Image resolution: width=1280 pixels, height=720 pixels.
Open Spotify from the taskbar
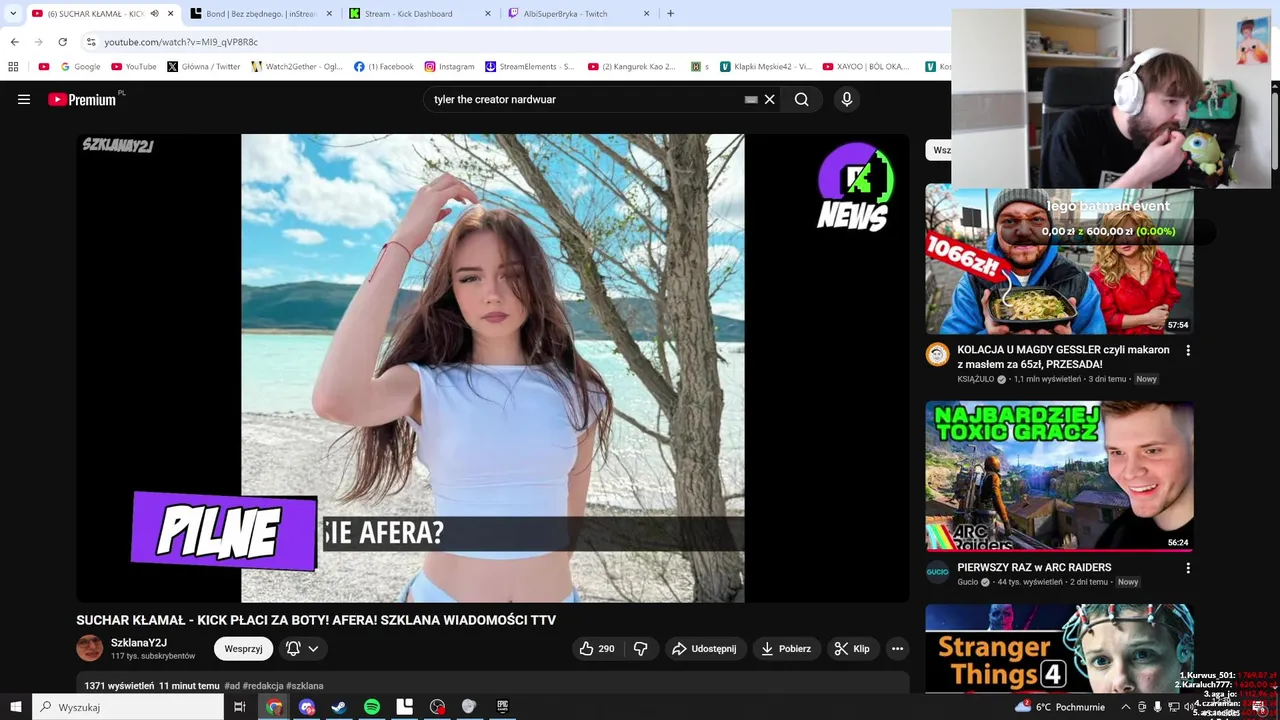pos(372,707)
